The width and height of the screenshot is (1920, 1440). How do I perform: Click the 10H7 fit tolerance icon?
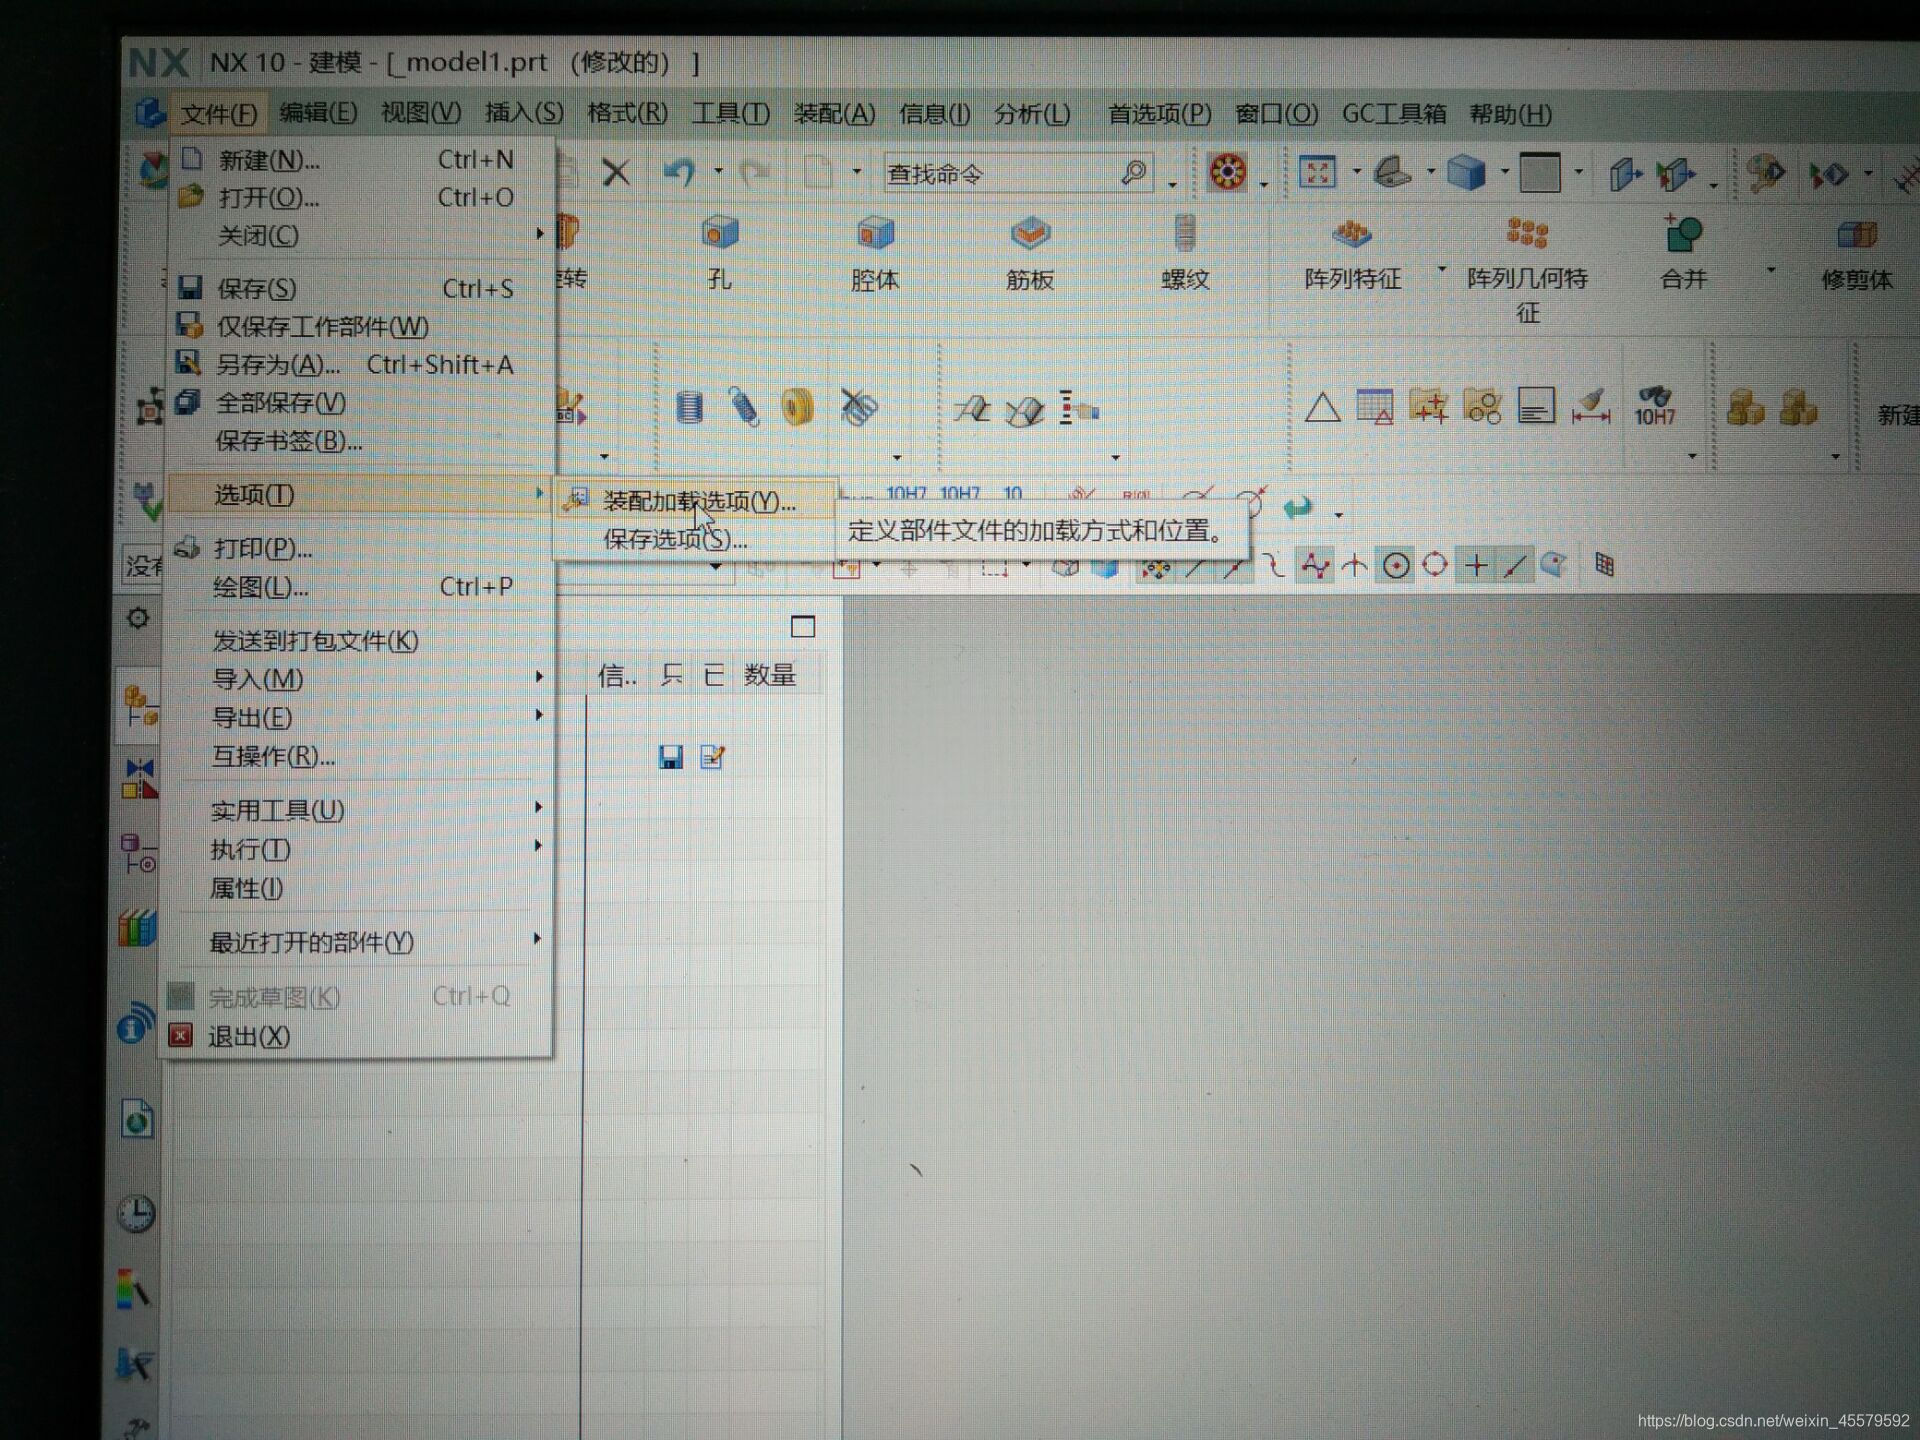coord(1654,406)
